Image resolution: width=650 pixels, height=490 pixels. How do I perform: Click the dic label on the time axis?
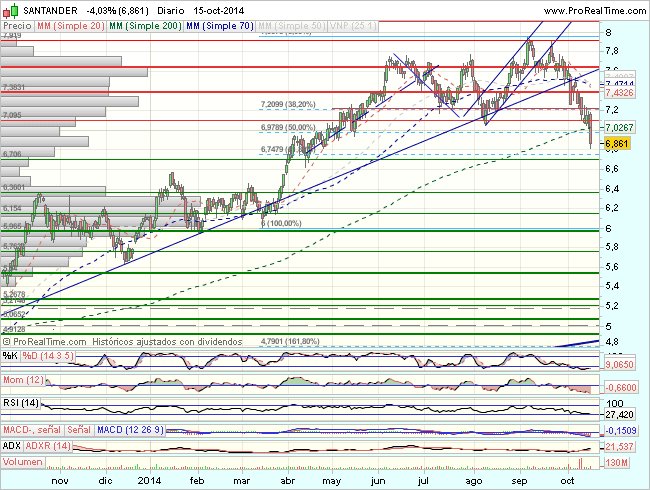[106, 481]
